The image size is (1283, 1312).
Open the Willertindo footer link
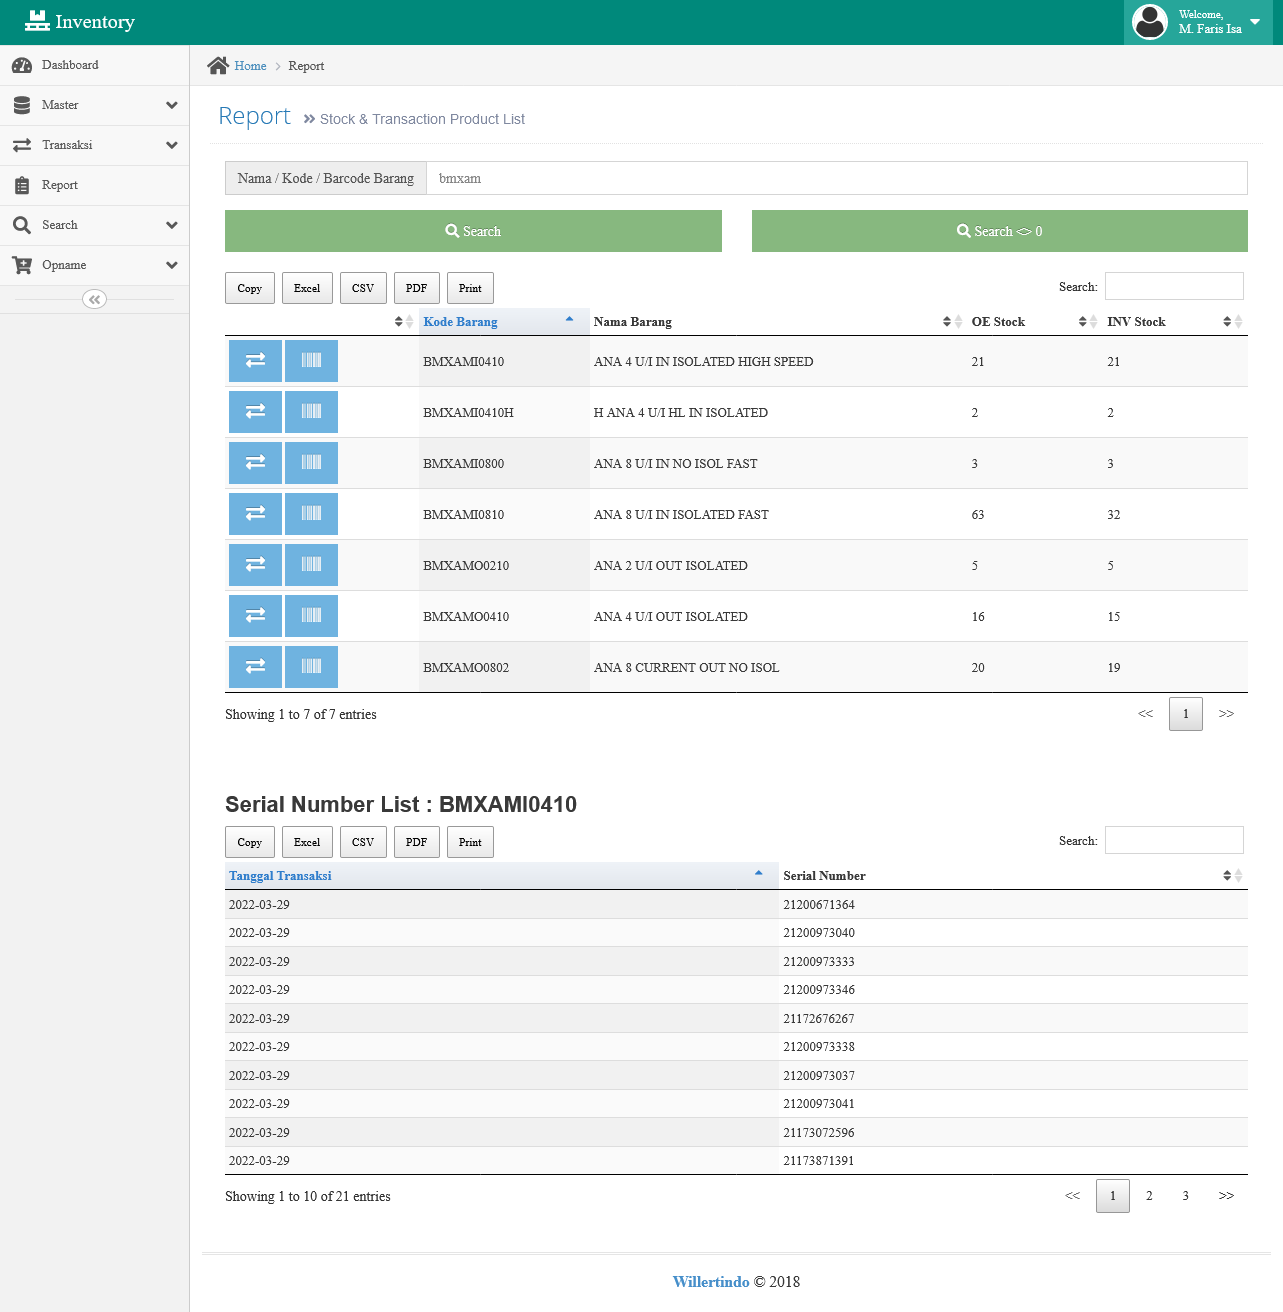click(711, 1282)
